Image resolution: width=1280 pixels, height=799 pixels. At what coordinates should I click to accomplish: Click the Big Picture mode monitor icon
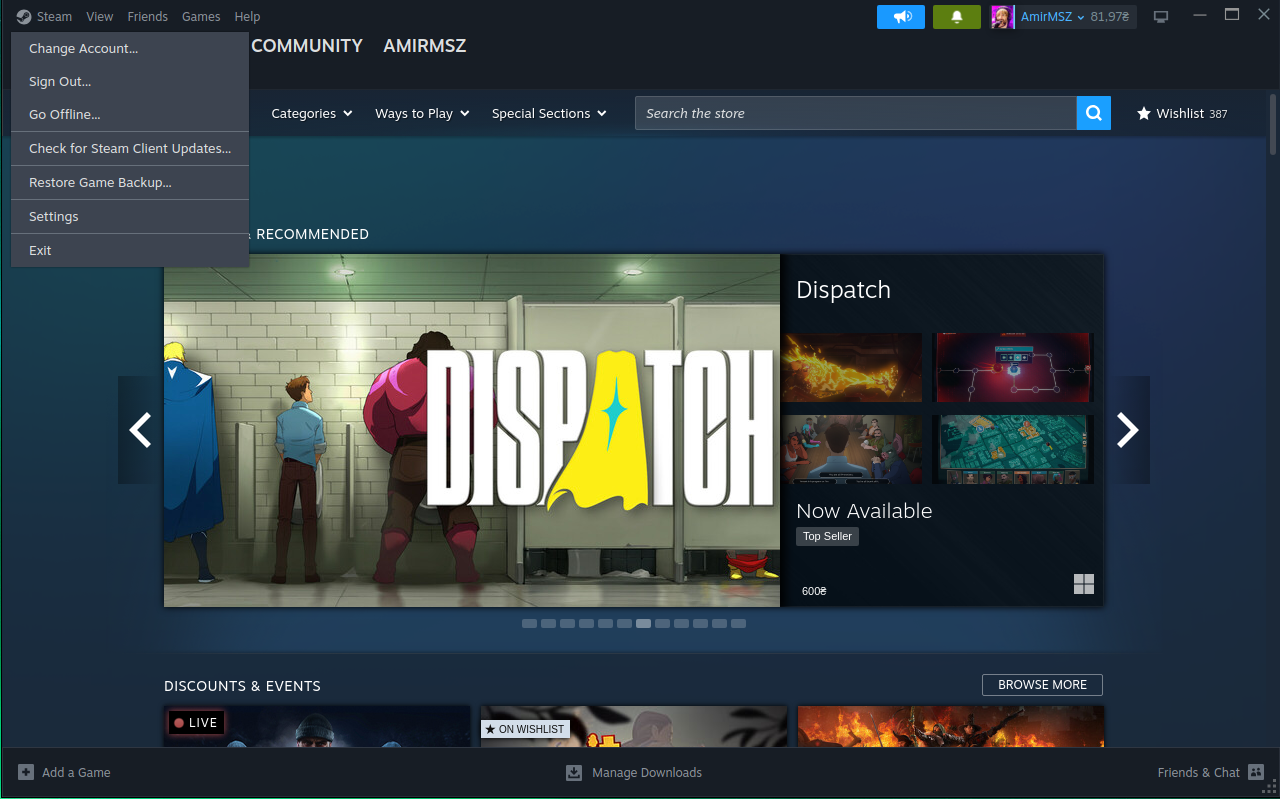[x=1161, y=17]
